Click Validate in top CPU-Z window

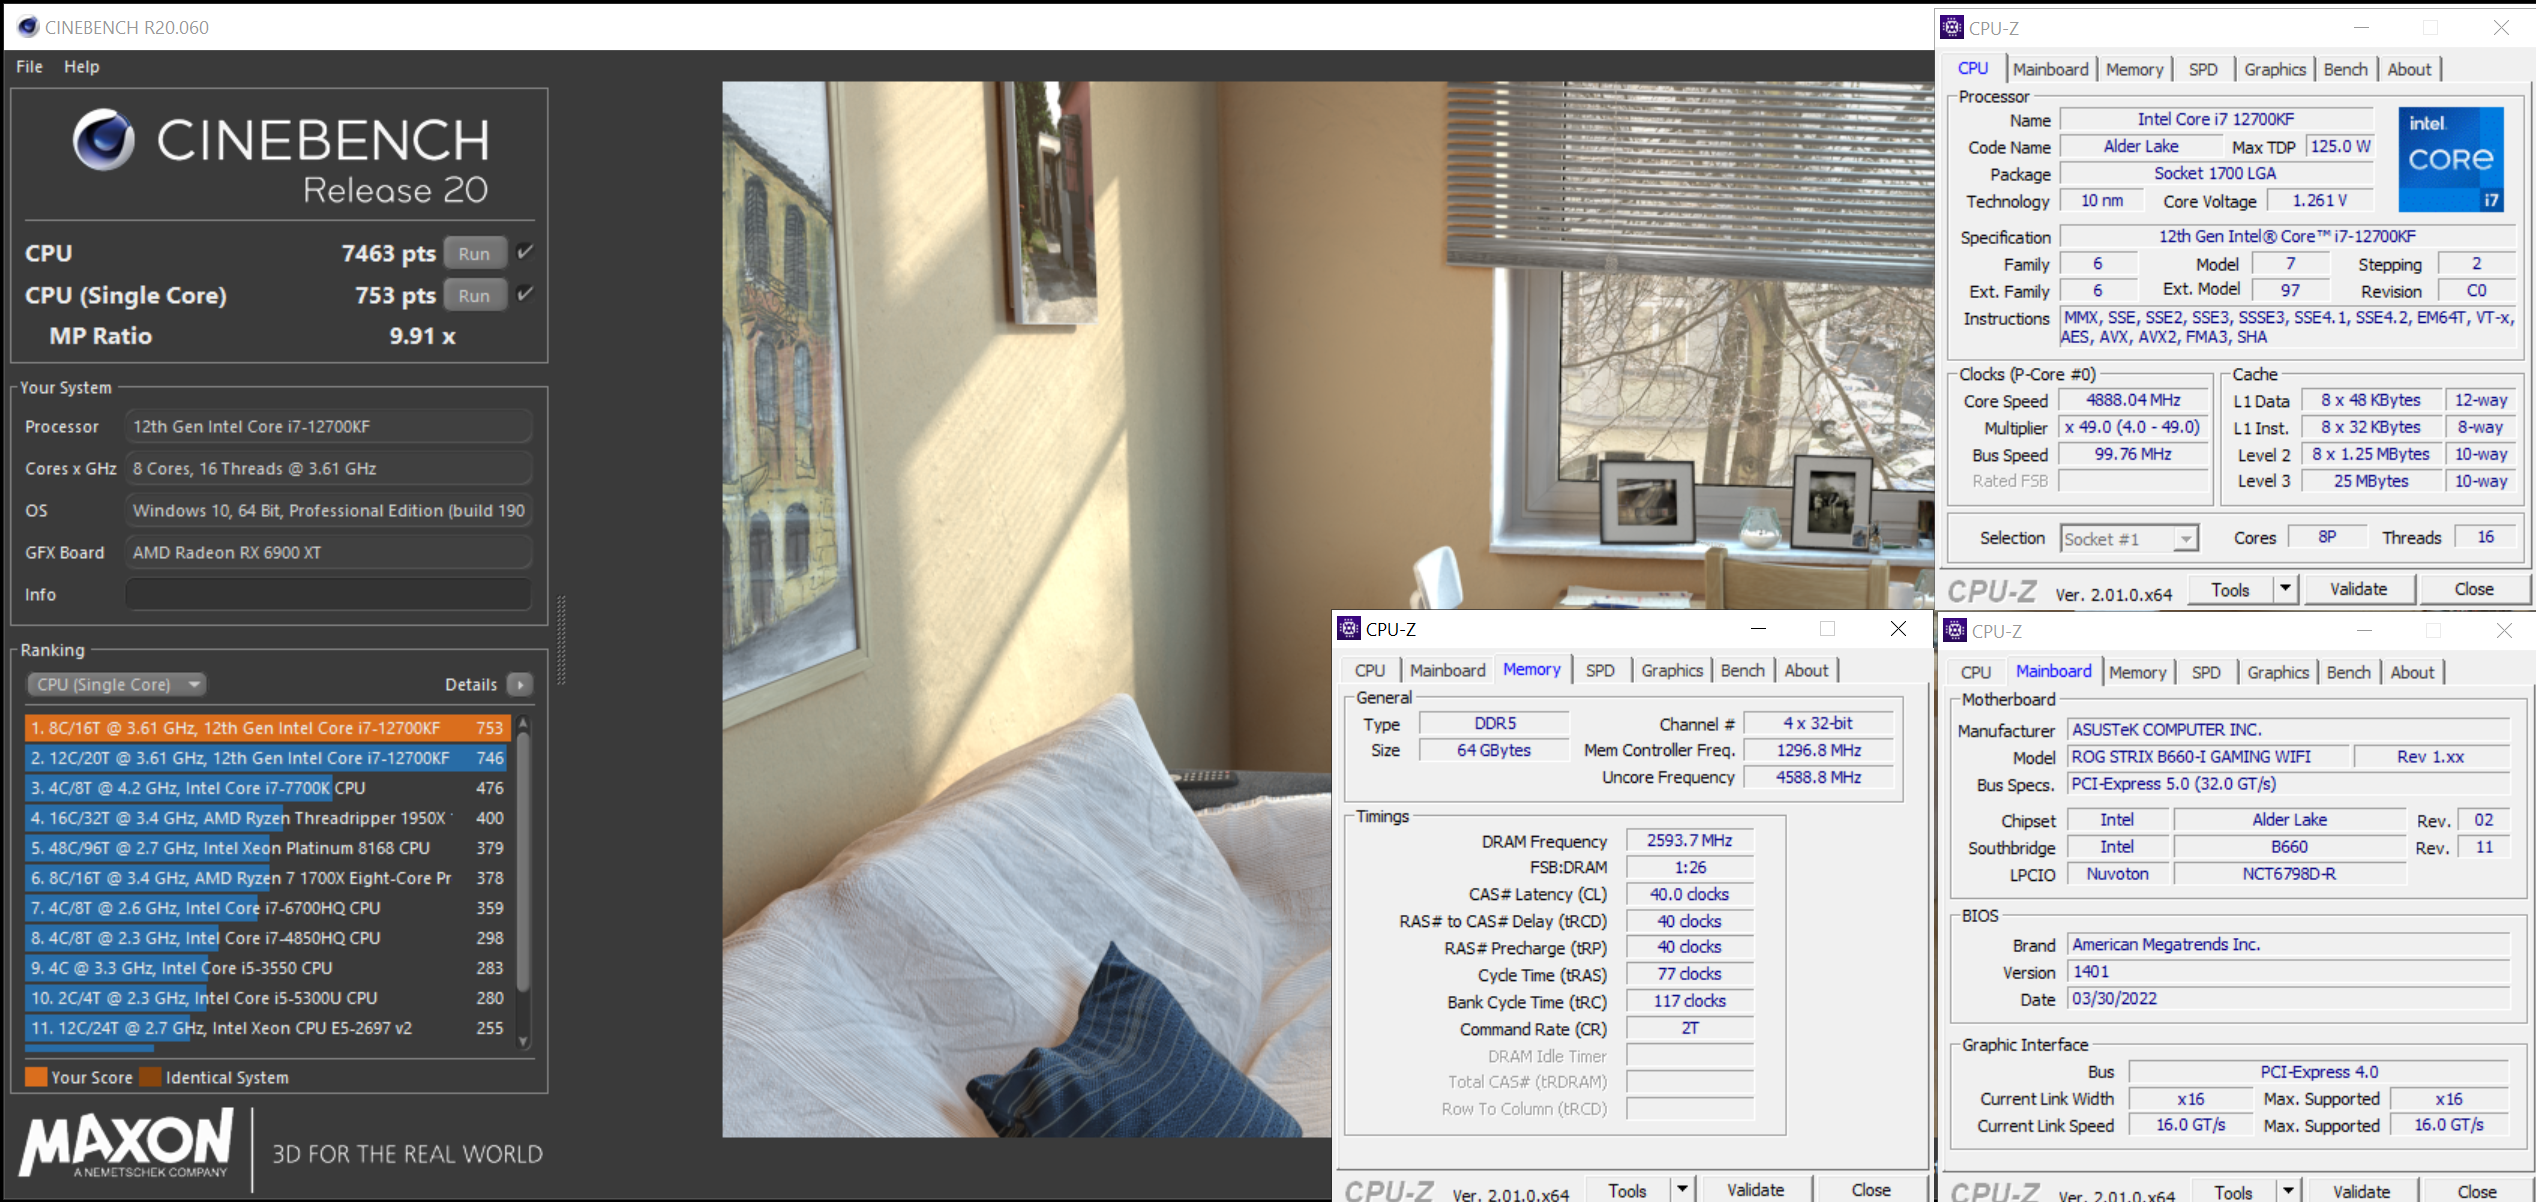2358,590
